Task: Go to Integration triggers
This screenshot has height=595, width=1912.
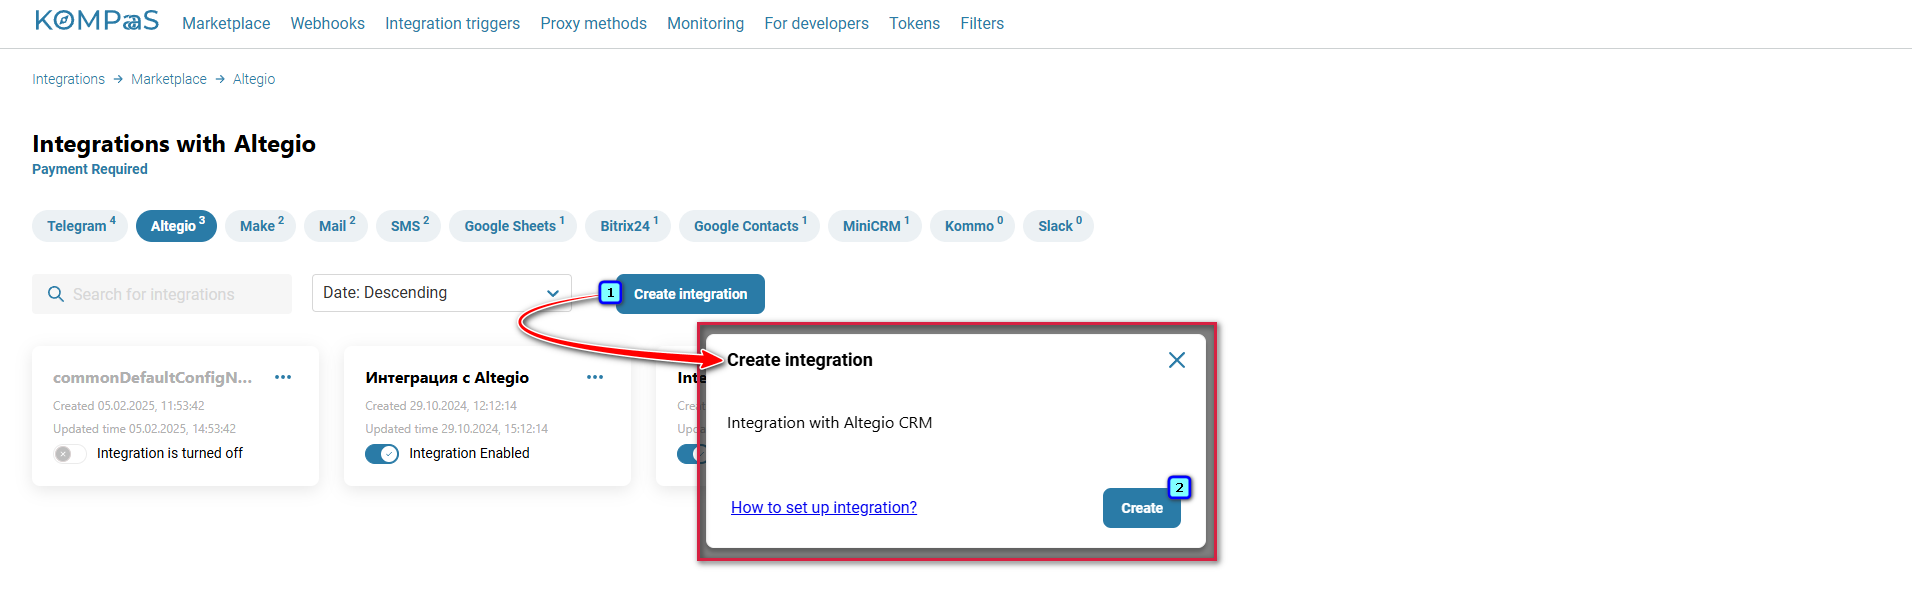Action: coord(452,23)
